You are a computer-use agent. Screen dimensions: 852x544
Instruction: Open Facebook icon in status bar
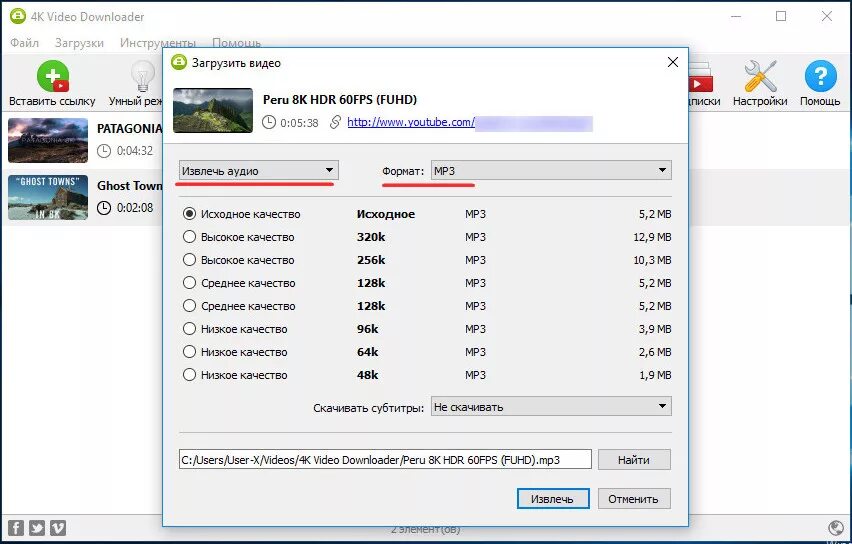point(16,528)
